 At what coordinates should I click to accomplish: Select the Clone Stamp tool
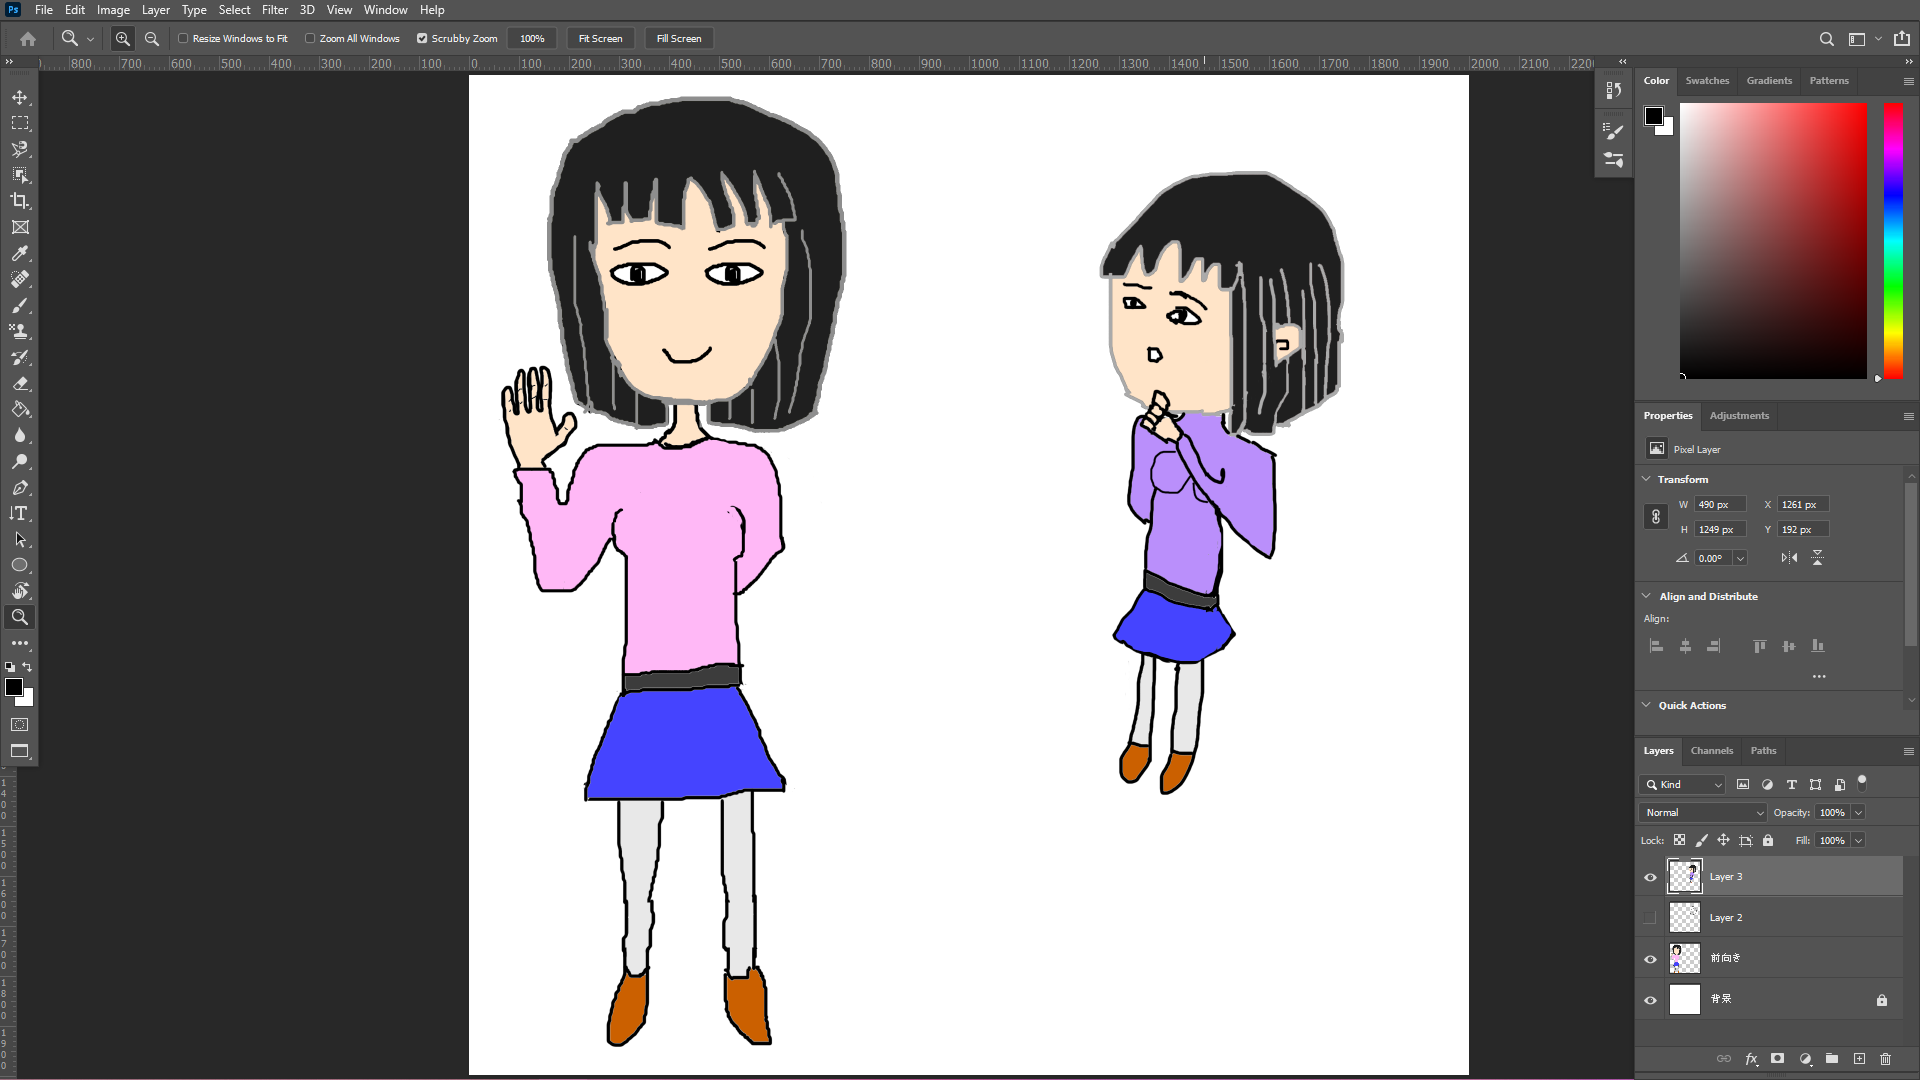20,331
